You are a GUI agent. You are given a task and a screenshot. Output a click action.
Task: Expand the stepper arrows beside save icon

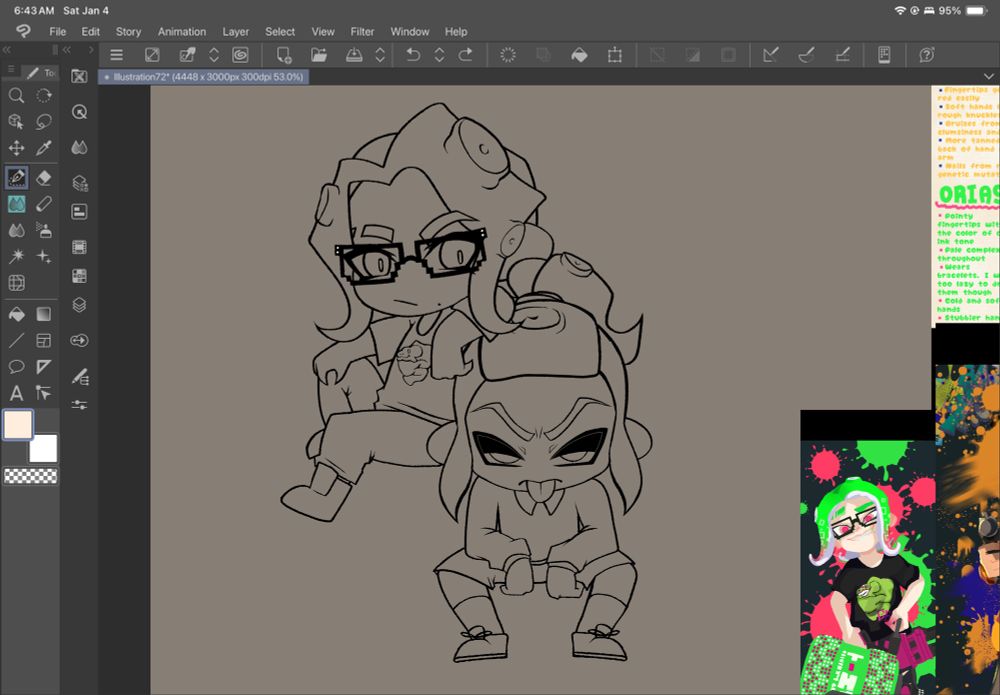(x=380, y=55)
